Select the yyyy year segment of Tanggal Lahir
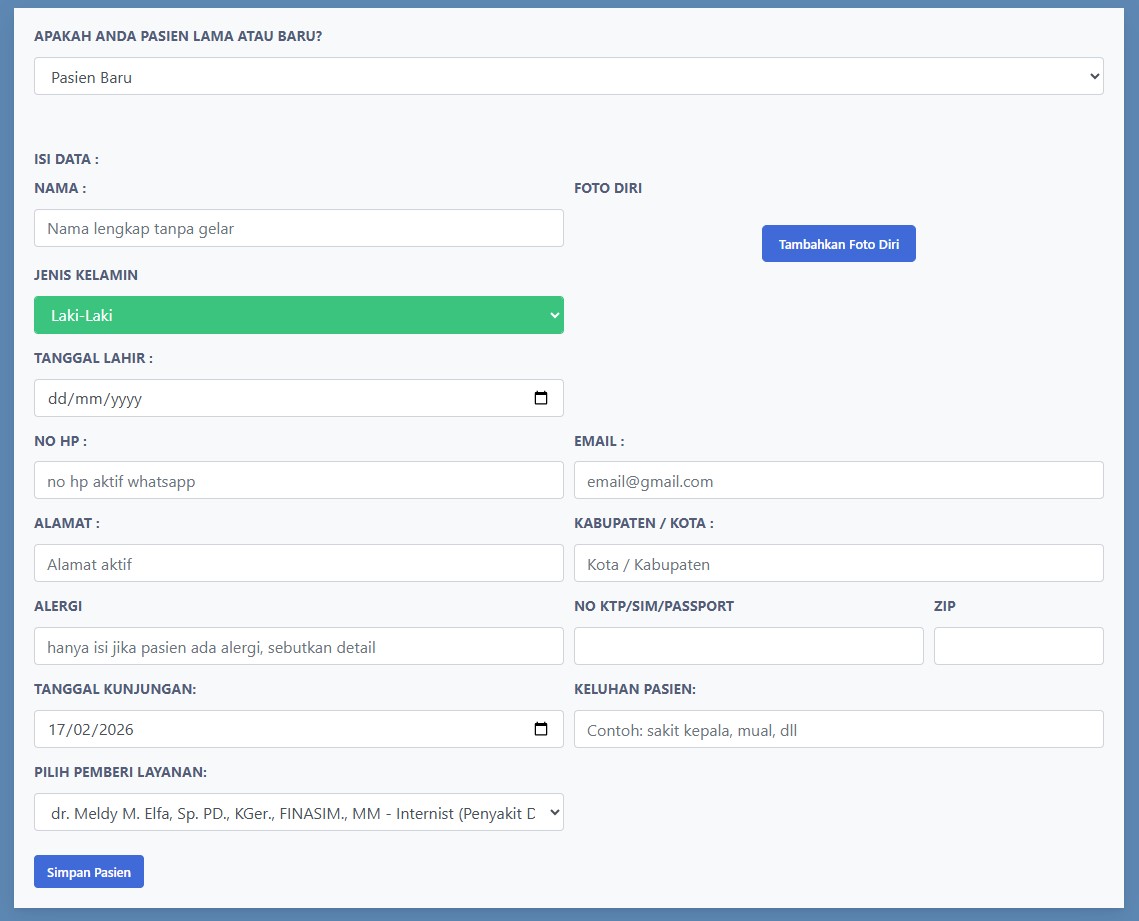1139x921 pixels. [x=126, y=399]
